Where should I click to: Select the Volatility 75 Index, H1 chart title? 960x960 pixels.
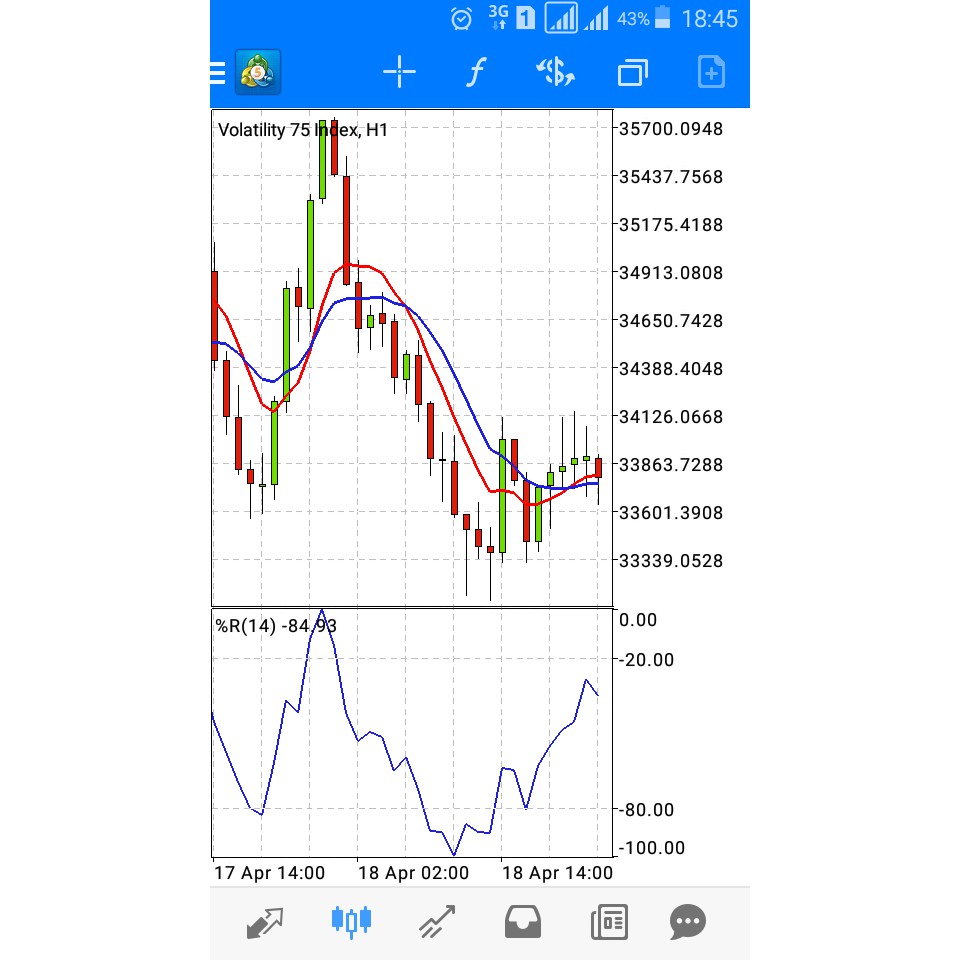point(302,129)
